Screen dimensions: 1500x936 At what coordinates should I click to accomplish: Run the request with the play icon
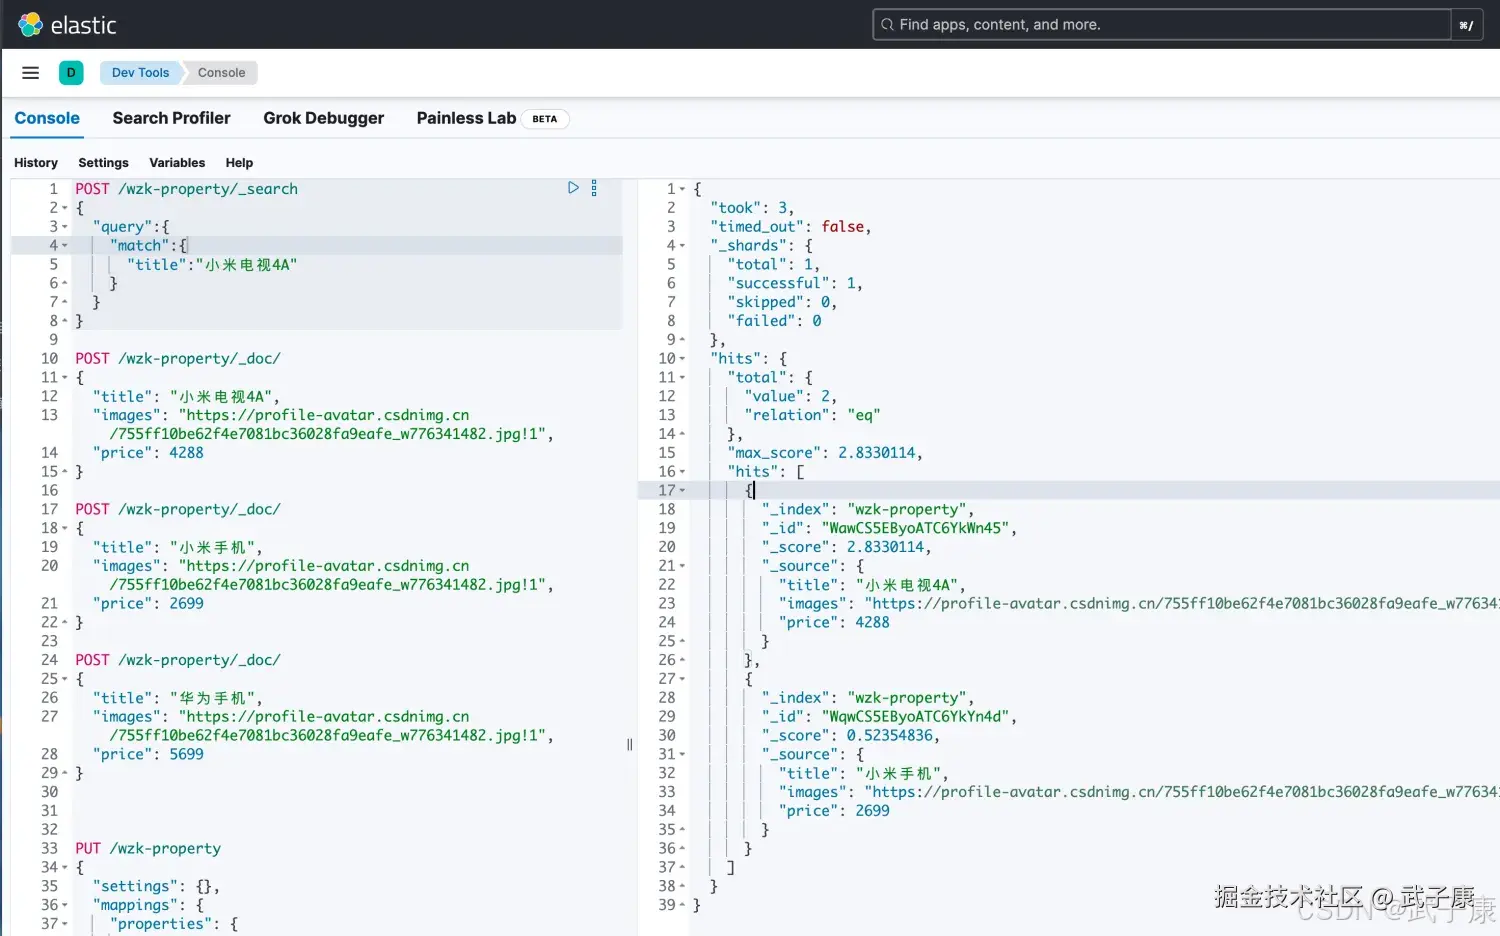573,188
